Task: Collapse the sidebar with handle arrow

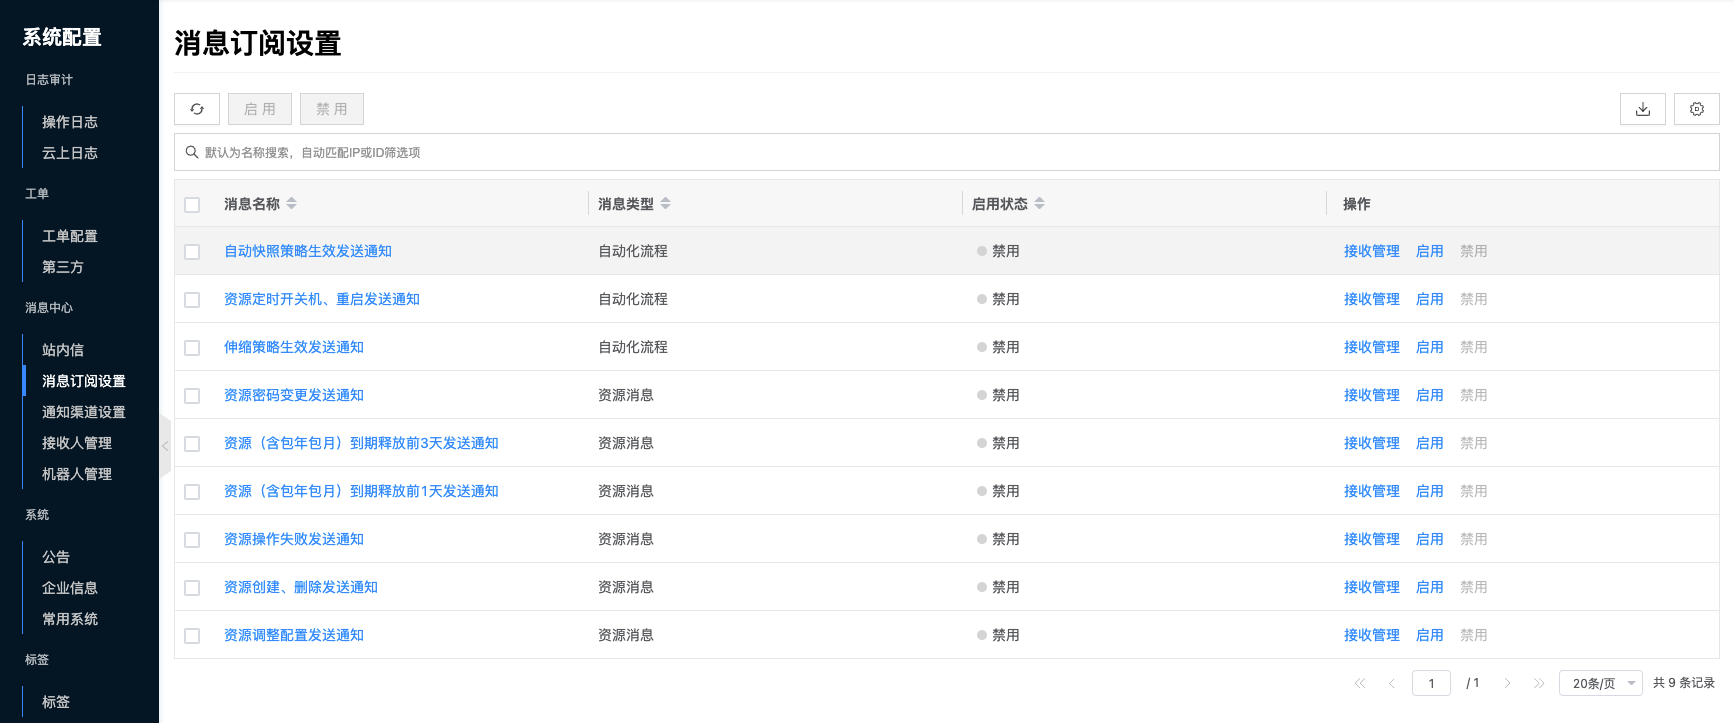Action: click(x=165, y=446)
